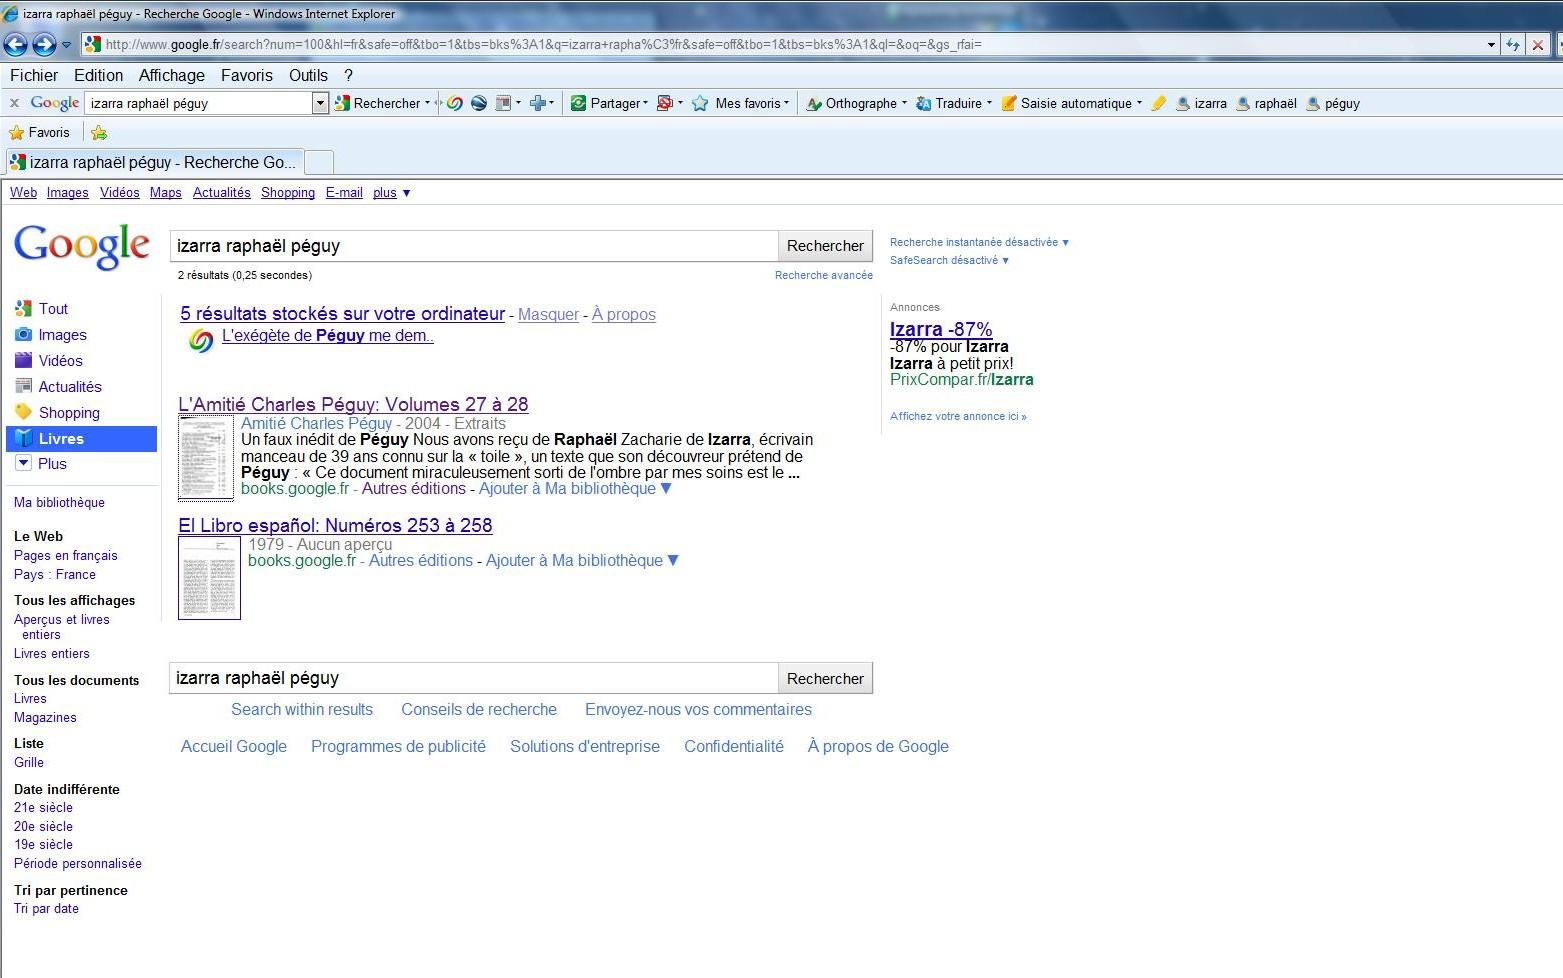Image resolution: width=1563 pixels, height=978 pixels.
Task: Select Tout in left sidebar
Action: pyautogui.click(x=53, y=309)
